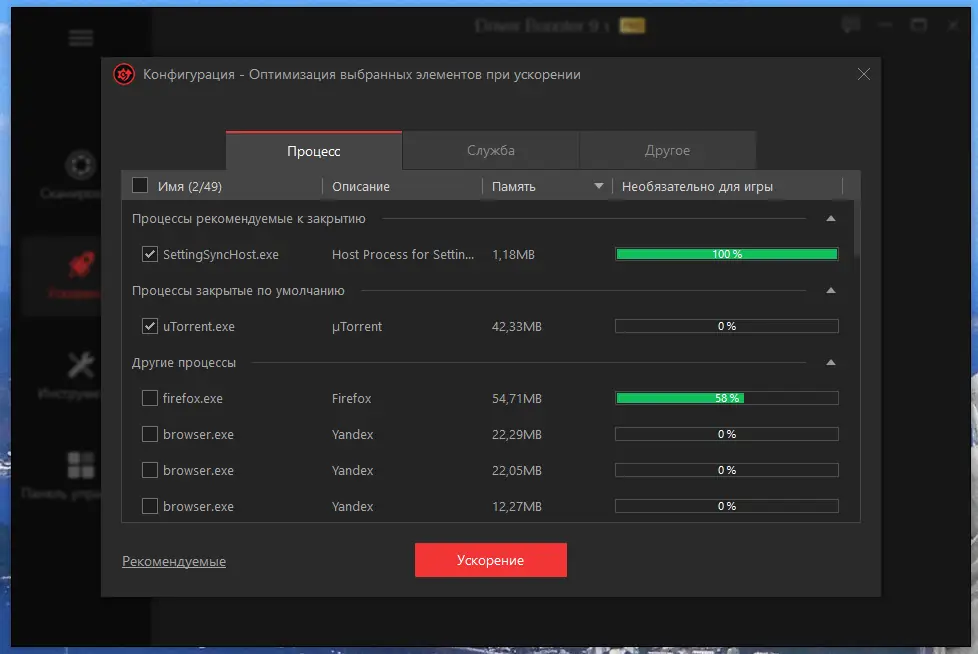This screenshot has width=978, height=654.
Task: Check the browser.exe 12,27MB checkbox
Action: tap(150, 506)
